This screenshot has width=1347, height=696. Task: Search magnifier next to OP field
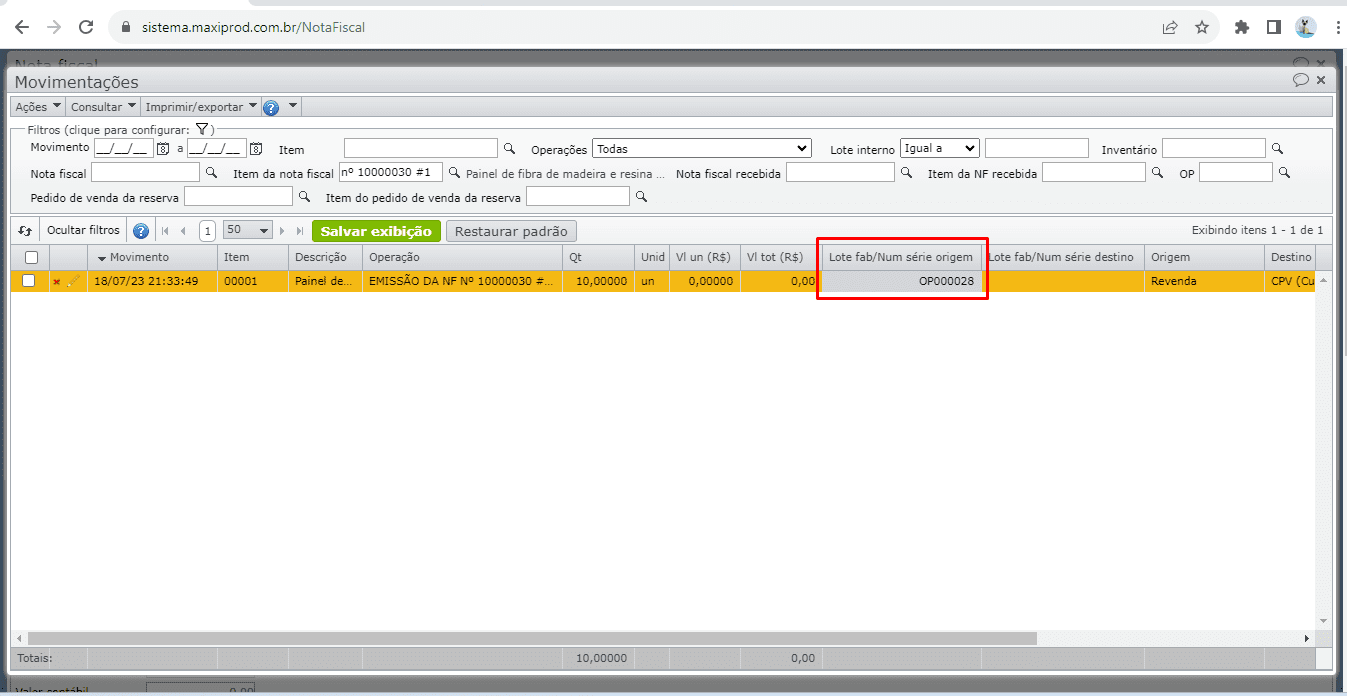pos(1285,173)
